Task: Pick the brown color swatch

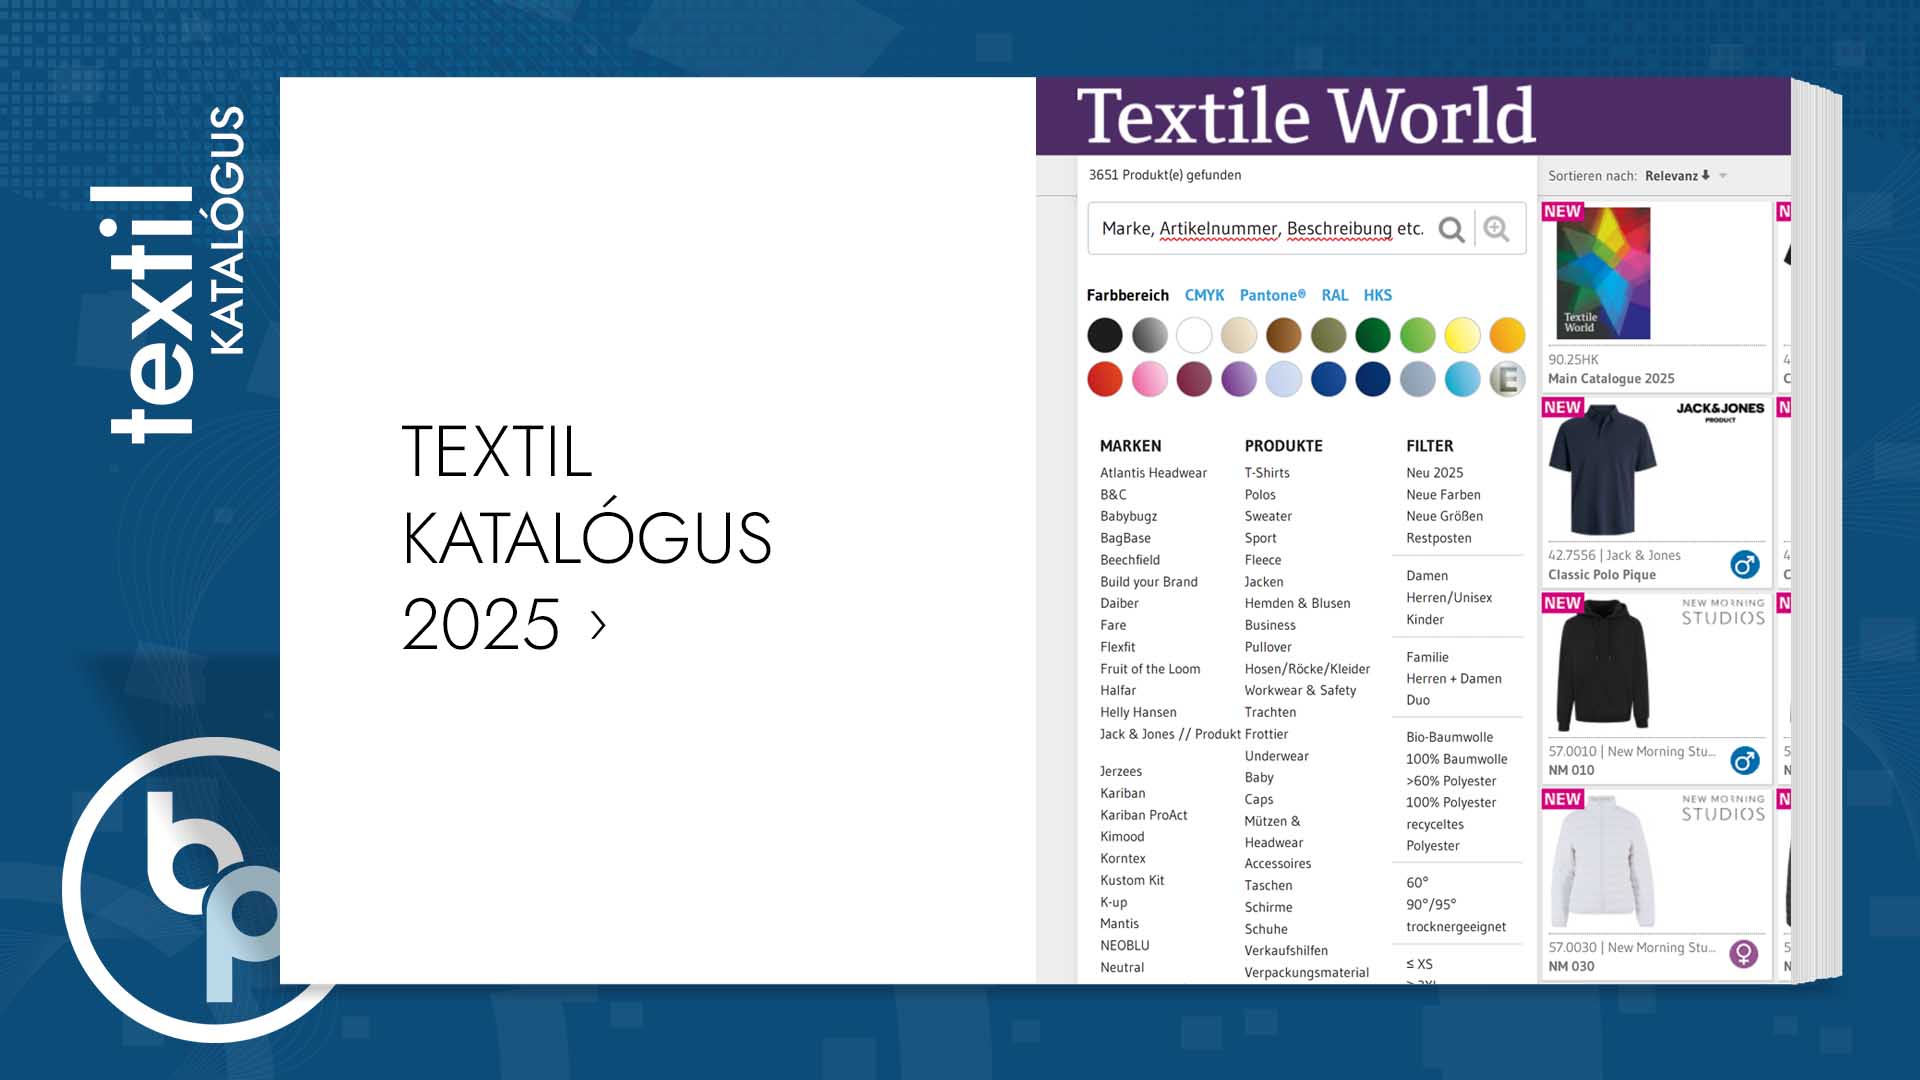Action: pyautogui.click(x=1284, y=335)
